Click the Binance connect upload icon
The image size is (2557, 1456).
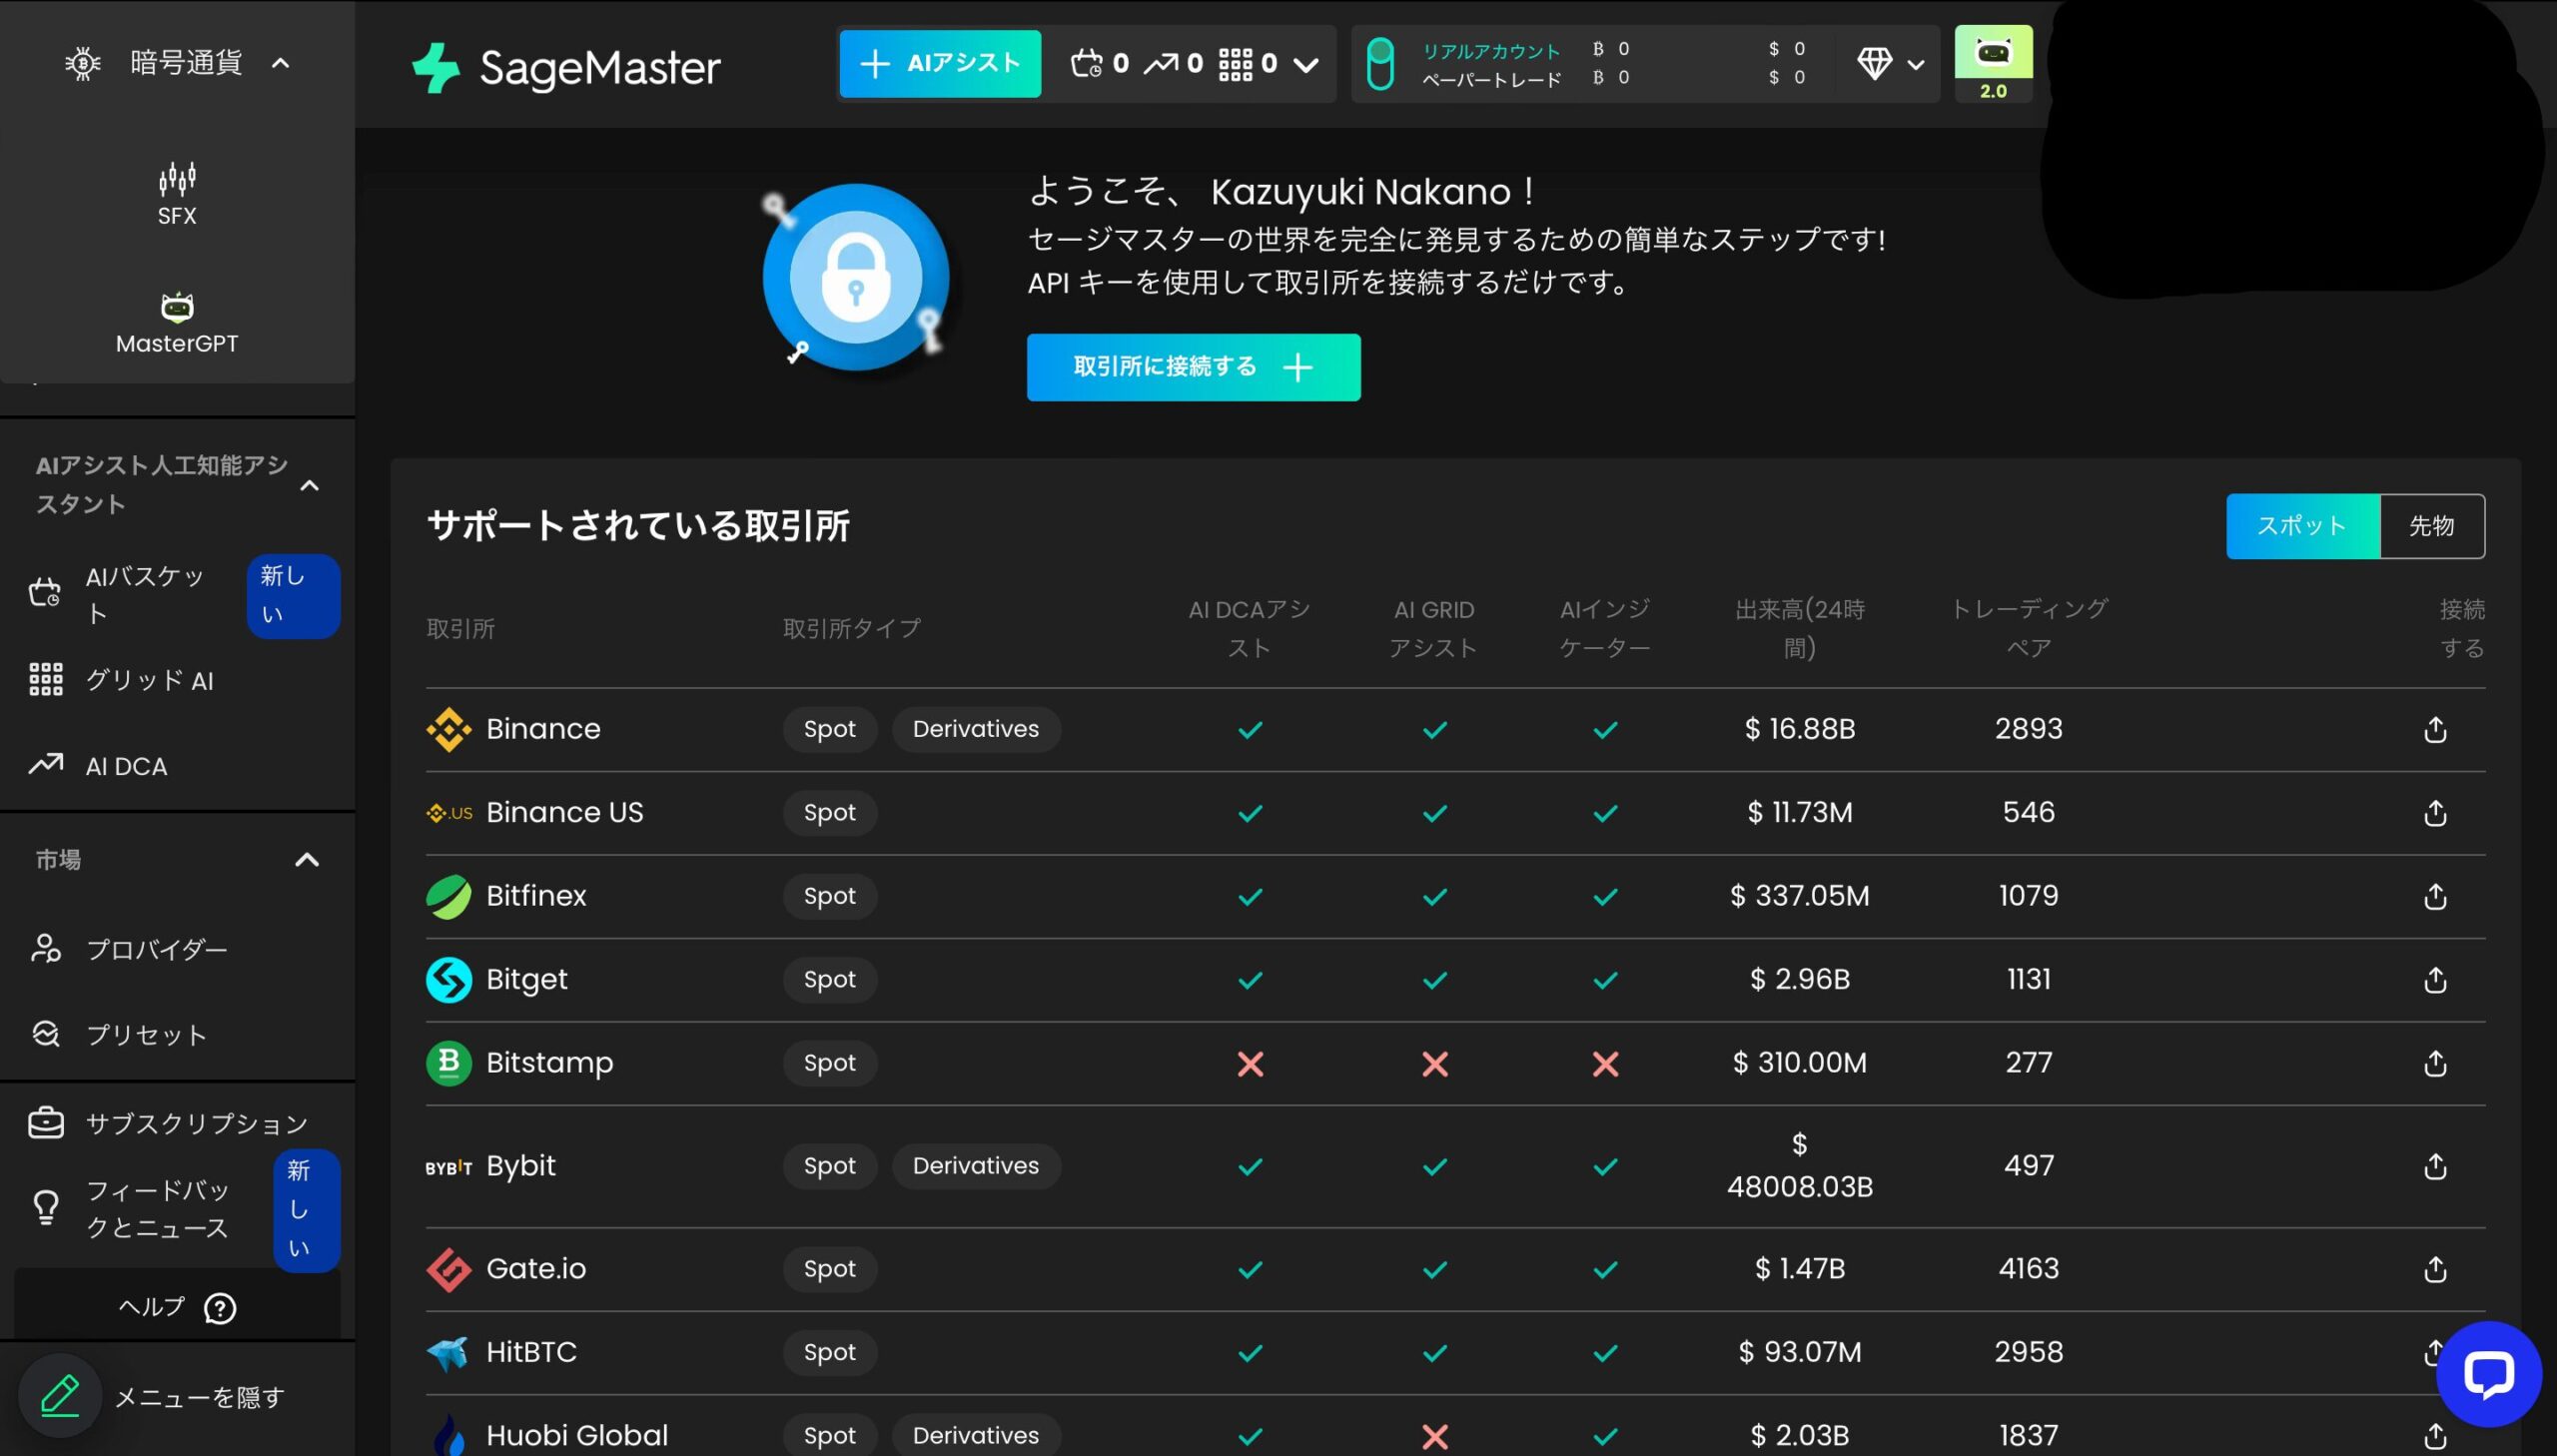point(2434,730)
